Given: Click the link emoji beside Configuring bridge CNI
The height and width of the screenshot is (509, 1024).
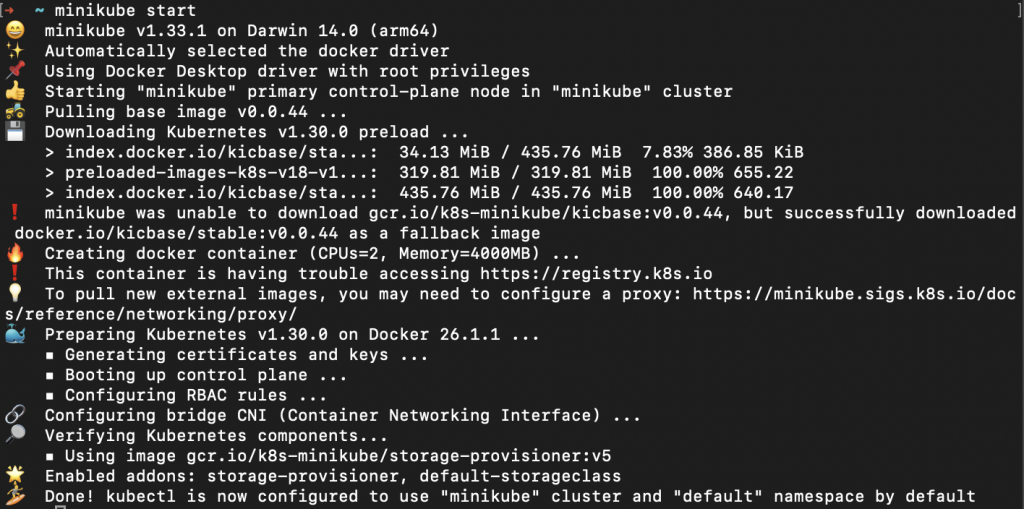Looking at the screenshot, I should 14,416.
